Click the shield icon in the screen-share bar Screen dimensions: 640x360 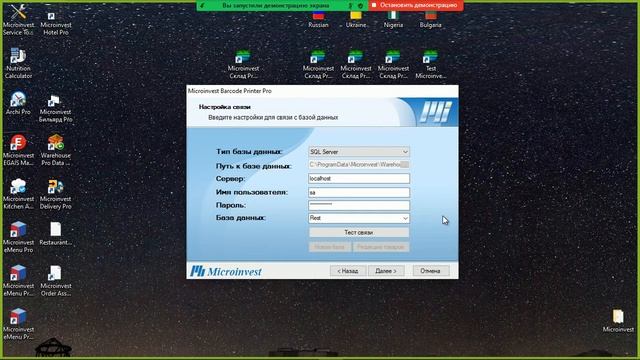tap(360, 6)
